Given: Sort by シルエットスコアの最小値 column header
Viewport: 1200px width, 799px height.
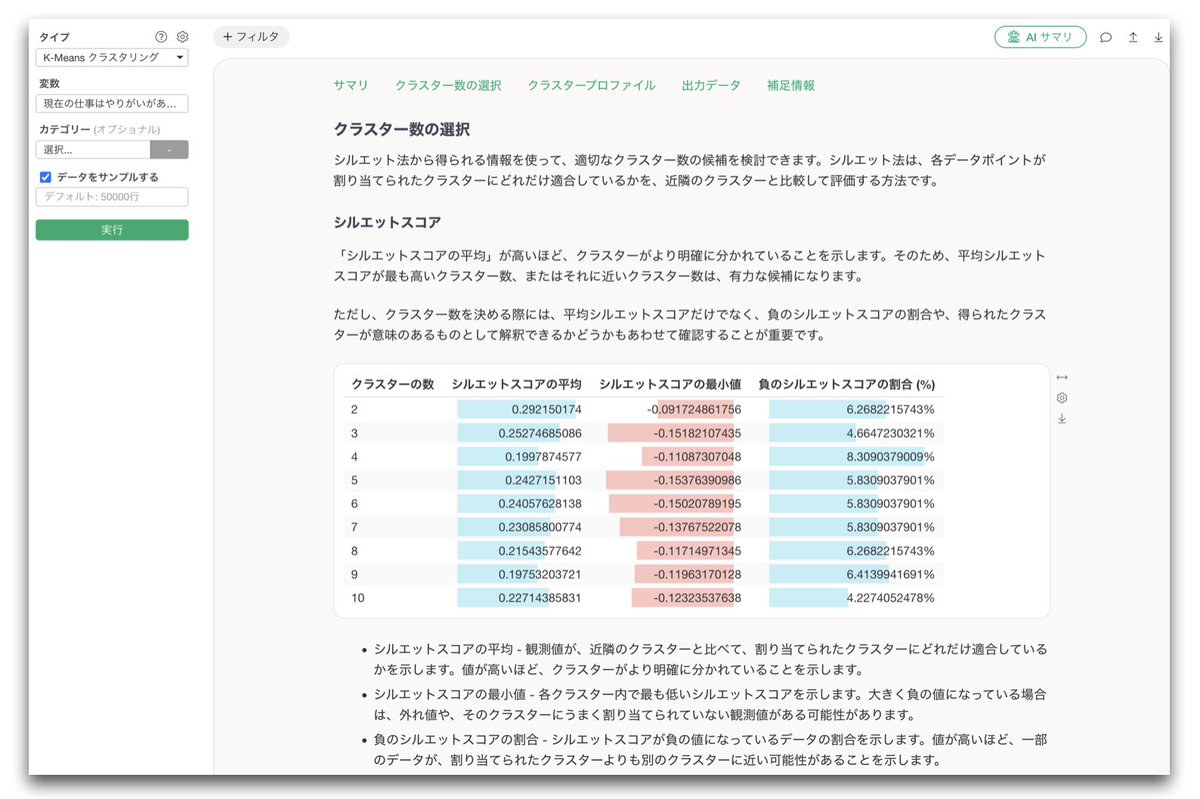Looking at the screenshot, I should (x=670, y=384).
